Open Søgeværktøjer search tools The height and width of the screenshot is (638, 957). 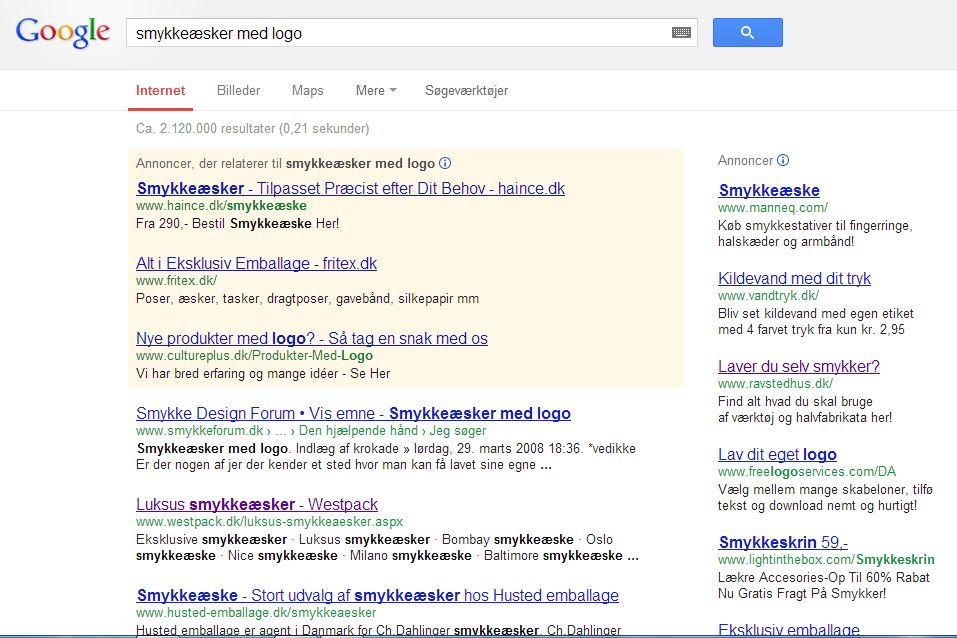[466, 90]
